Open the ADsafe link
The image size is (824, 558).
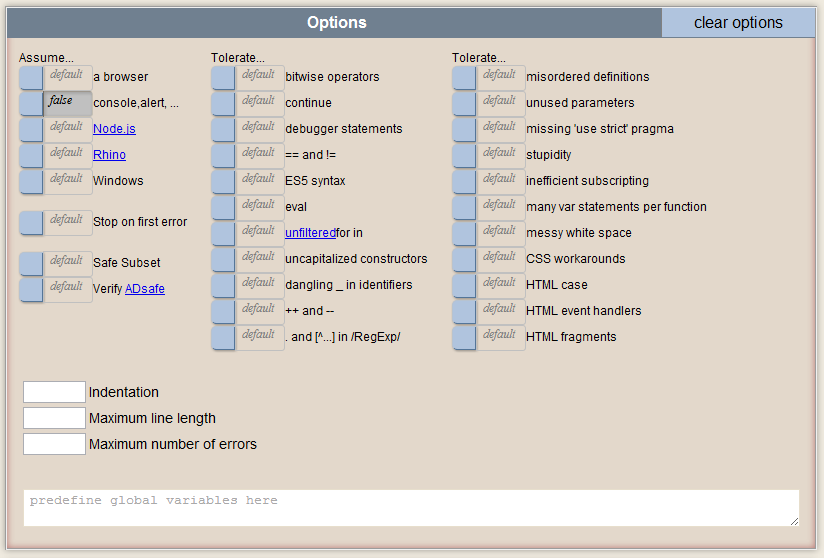[145, 289]
